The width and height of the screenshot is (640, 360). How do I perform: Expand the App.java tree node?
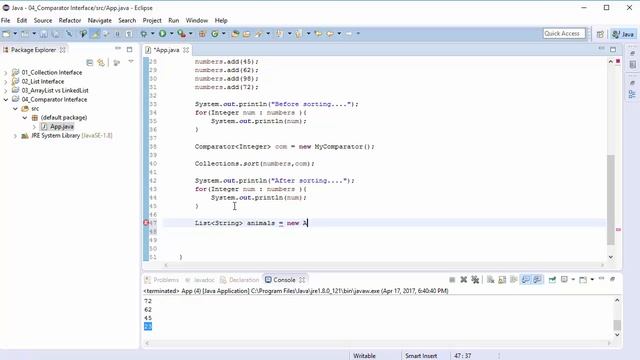(34, 127)
